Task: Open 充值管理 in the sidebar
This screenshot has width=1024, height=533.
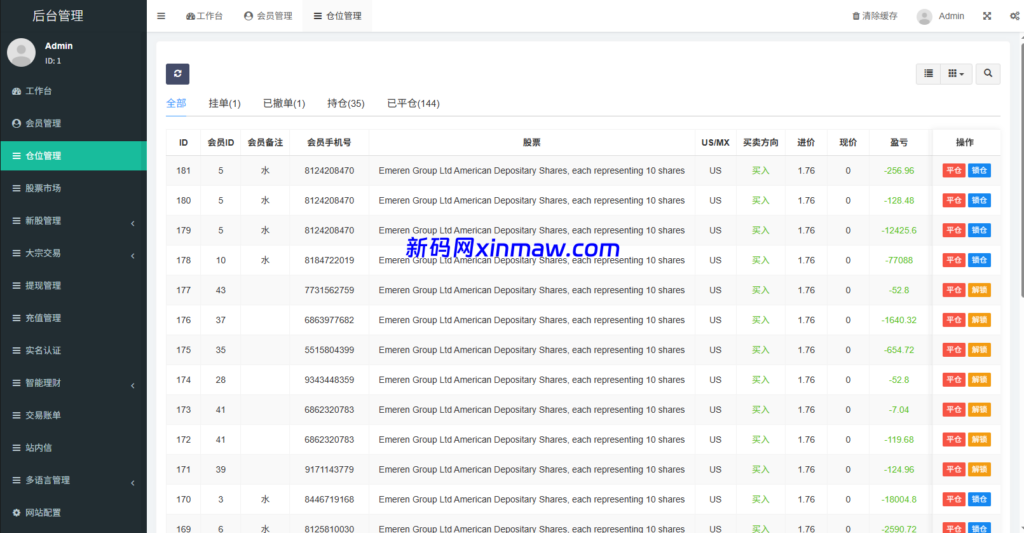Action: coord(73,318)
